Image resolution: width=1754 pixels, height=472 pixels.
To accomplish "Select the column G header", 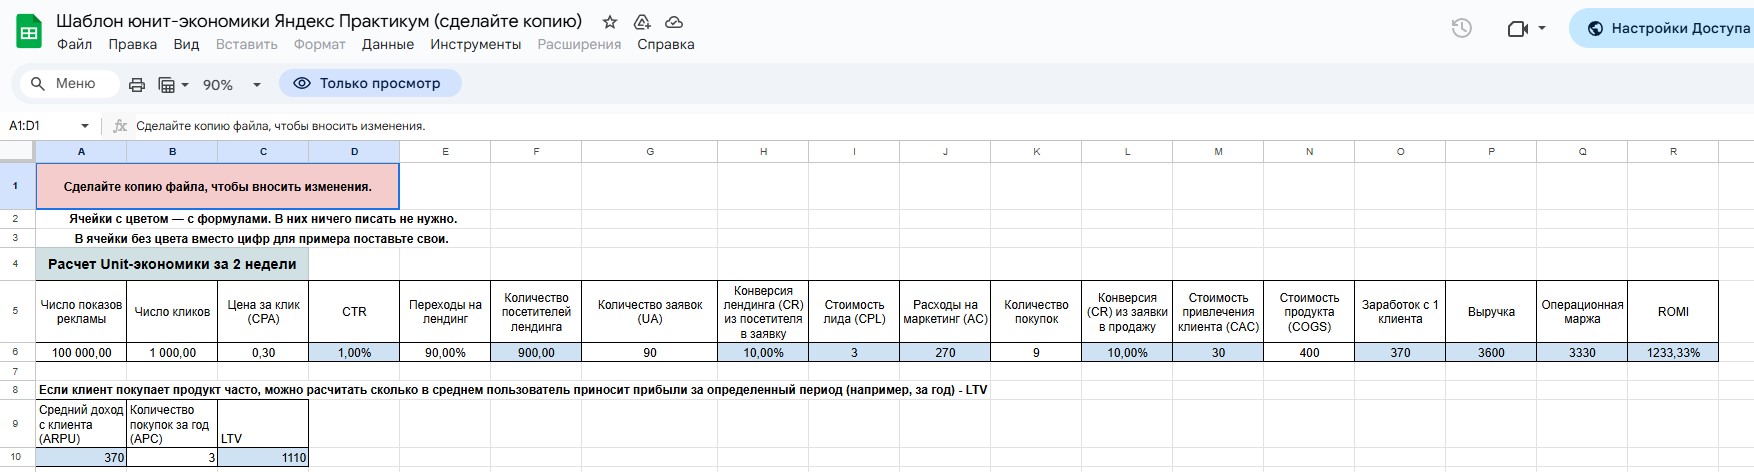I will point(650,152).
